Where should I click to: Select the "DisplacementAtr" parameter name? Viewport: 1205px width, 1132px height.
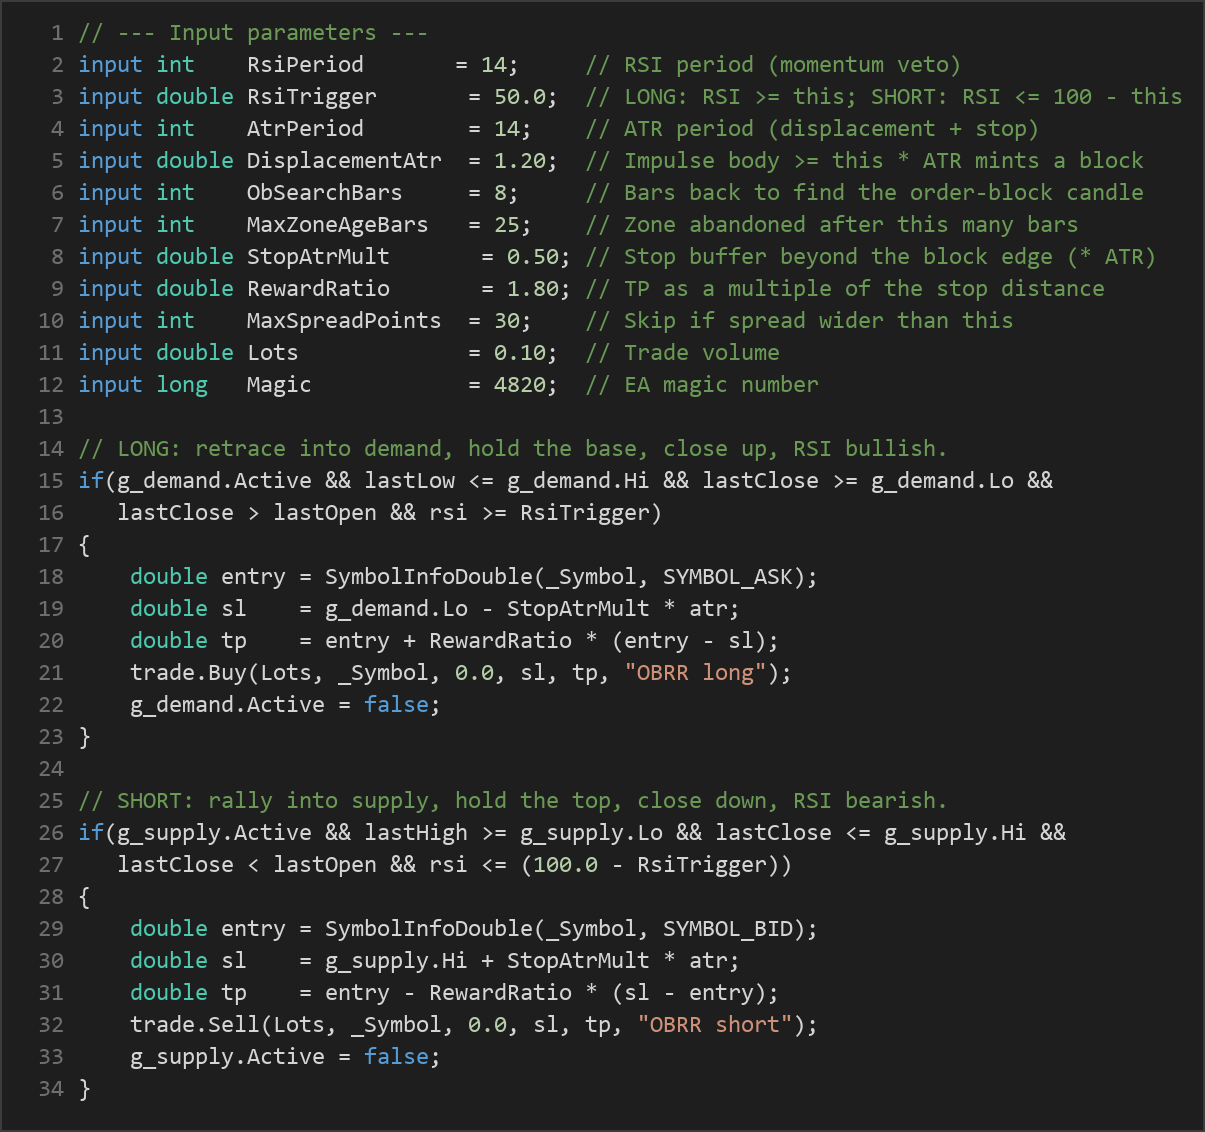point(344,161)
